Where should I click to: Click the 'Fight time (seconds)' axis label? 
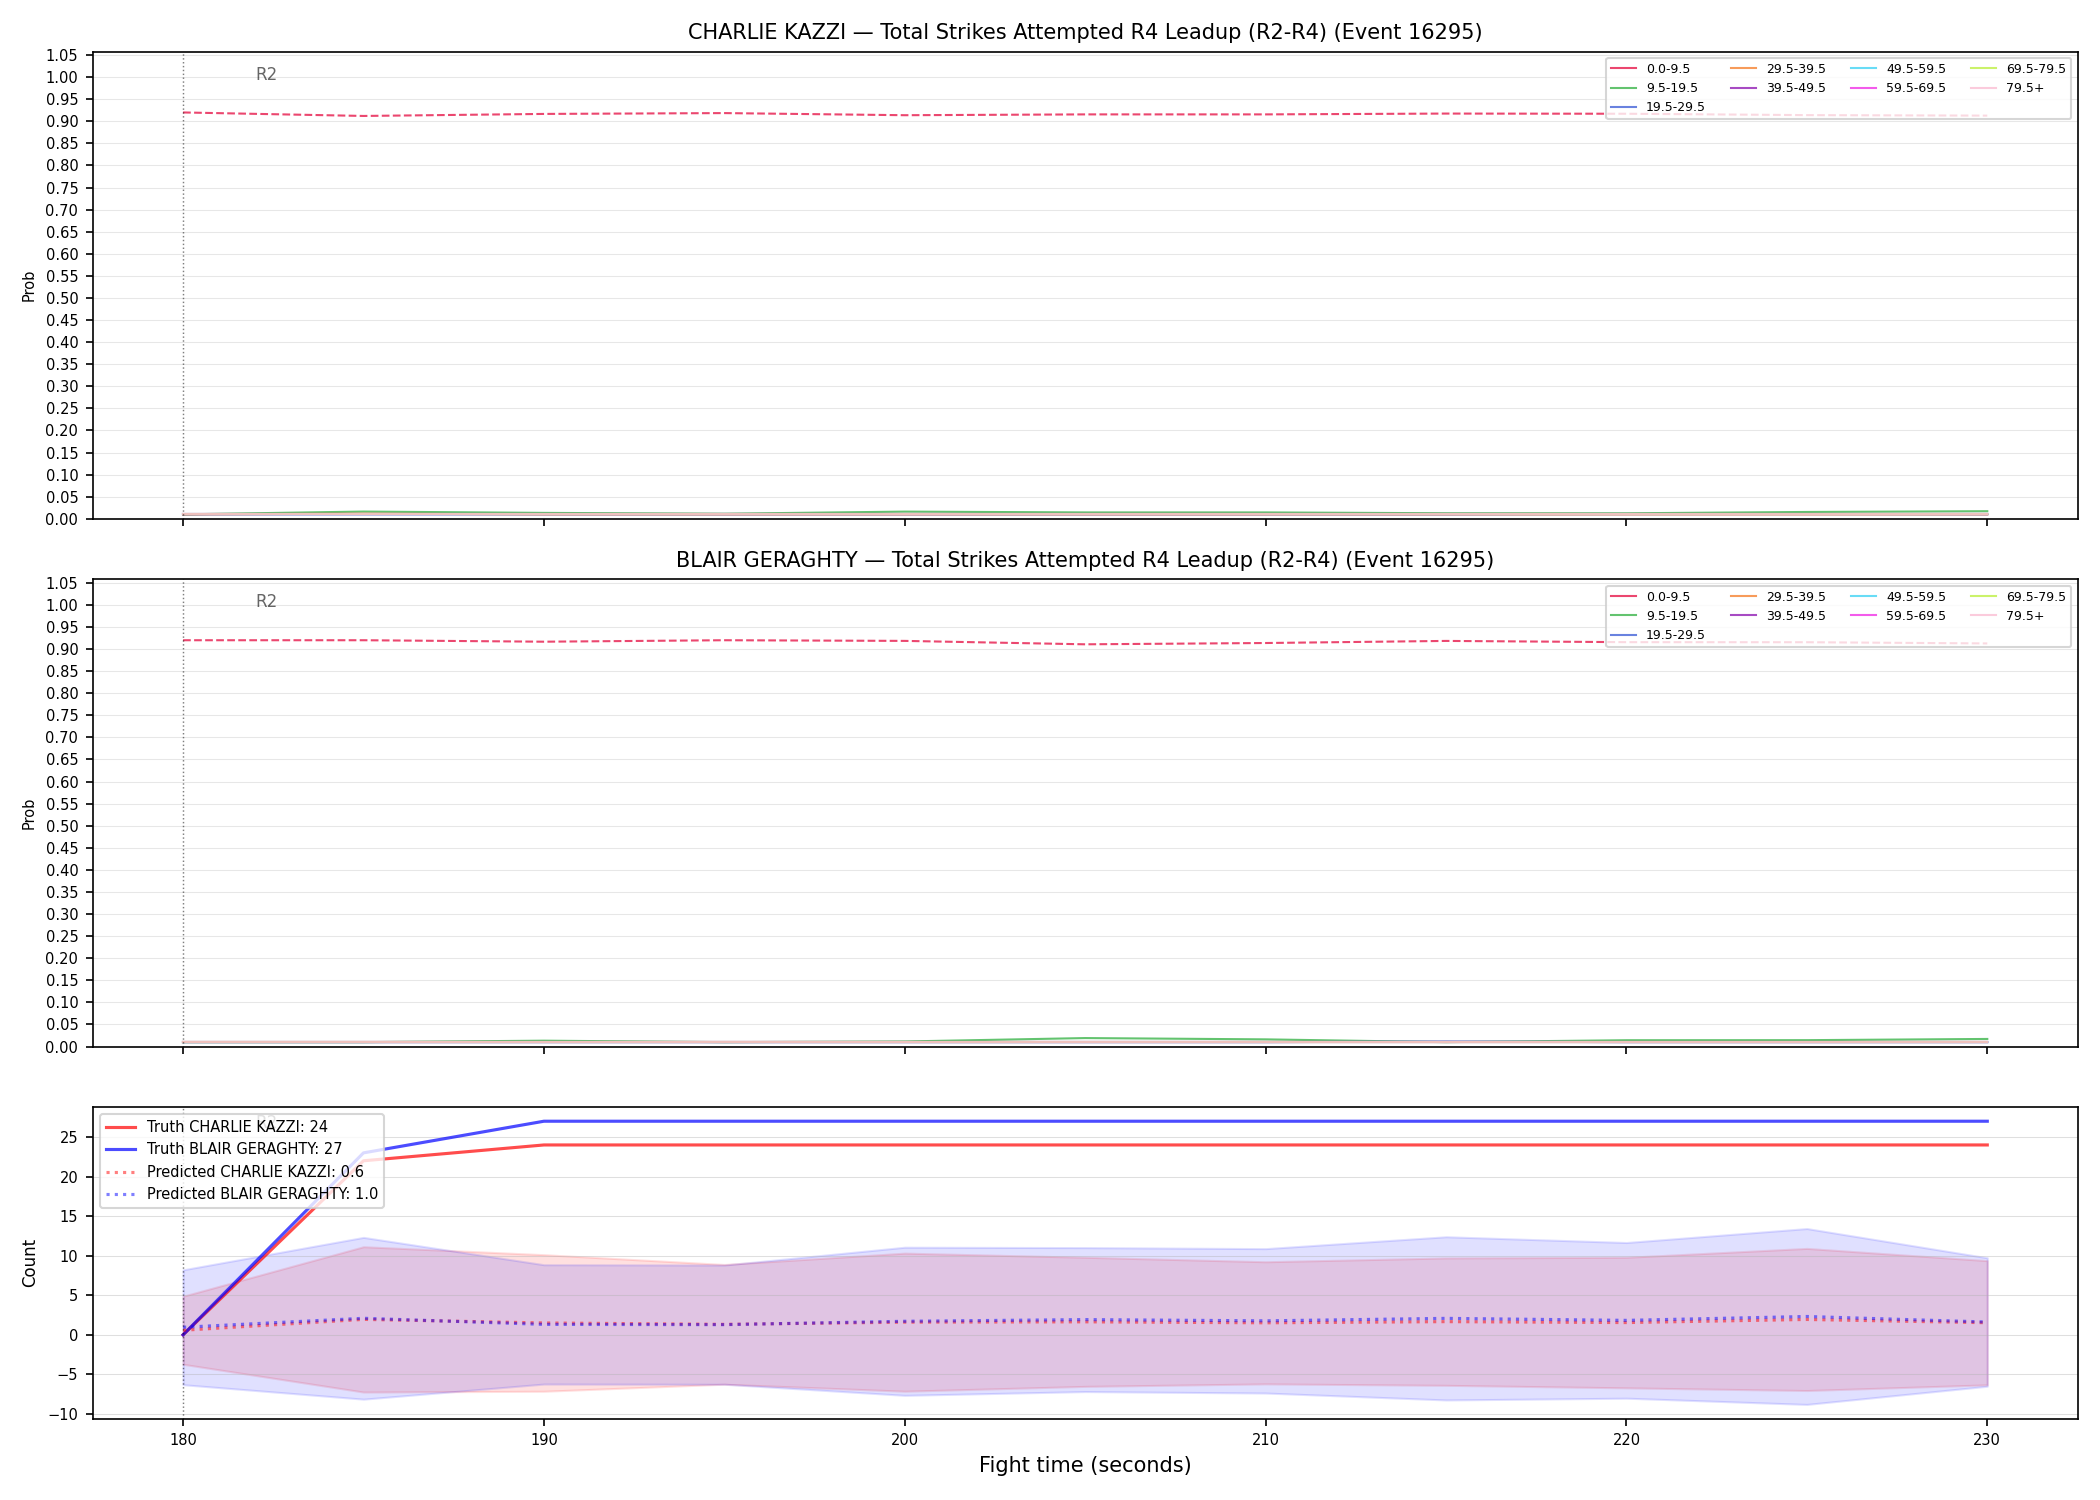[1085, 1466]
